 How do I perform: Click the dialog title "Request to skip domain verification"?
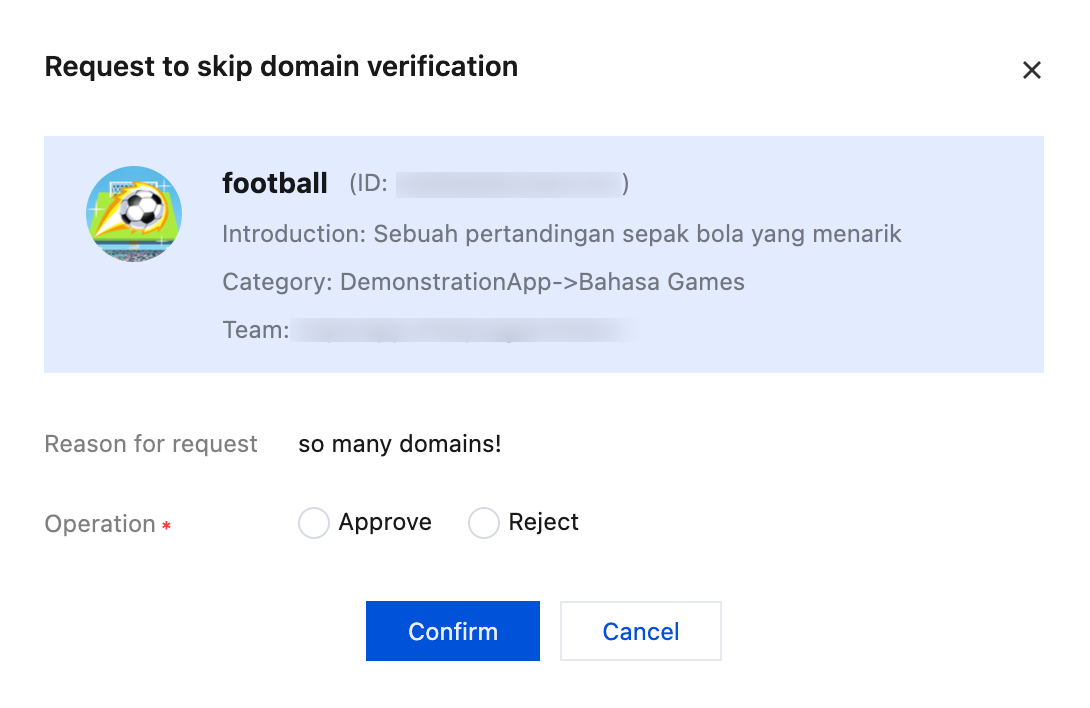[281, 67]
